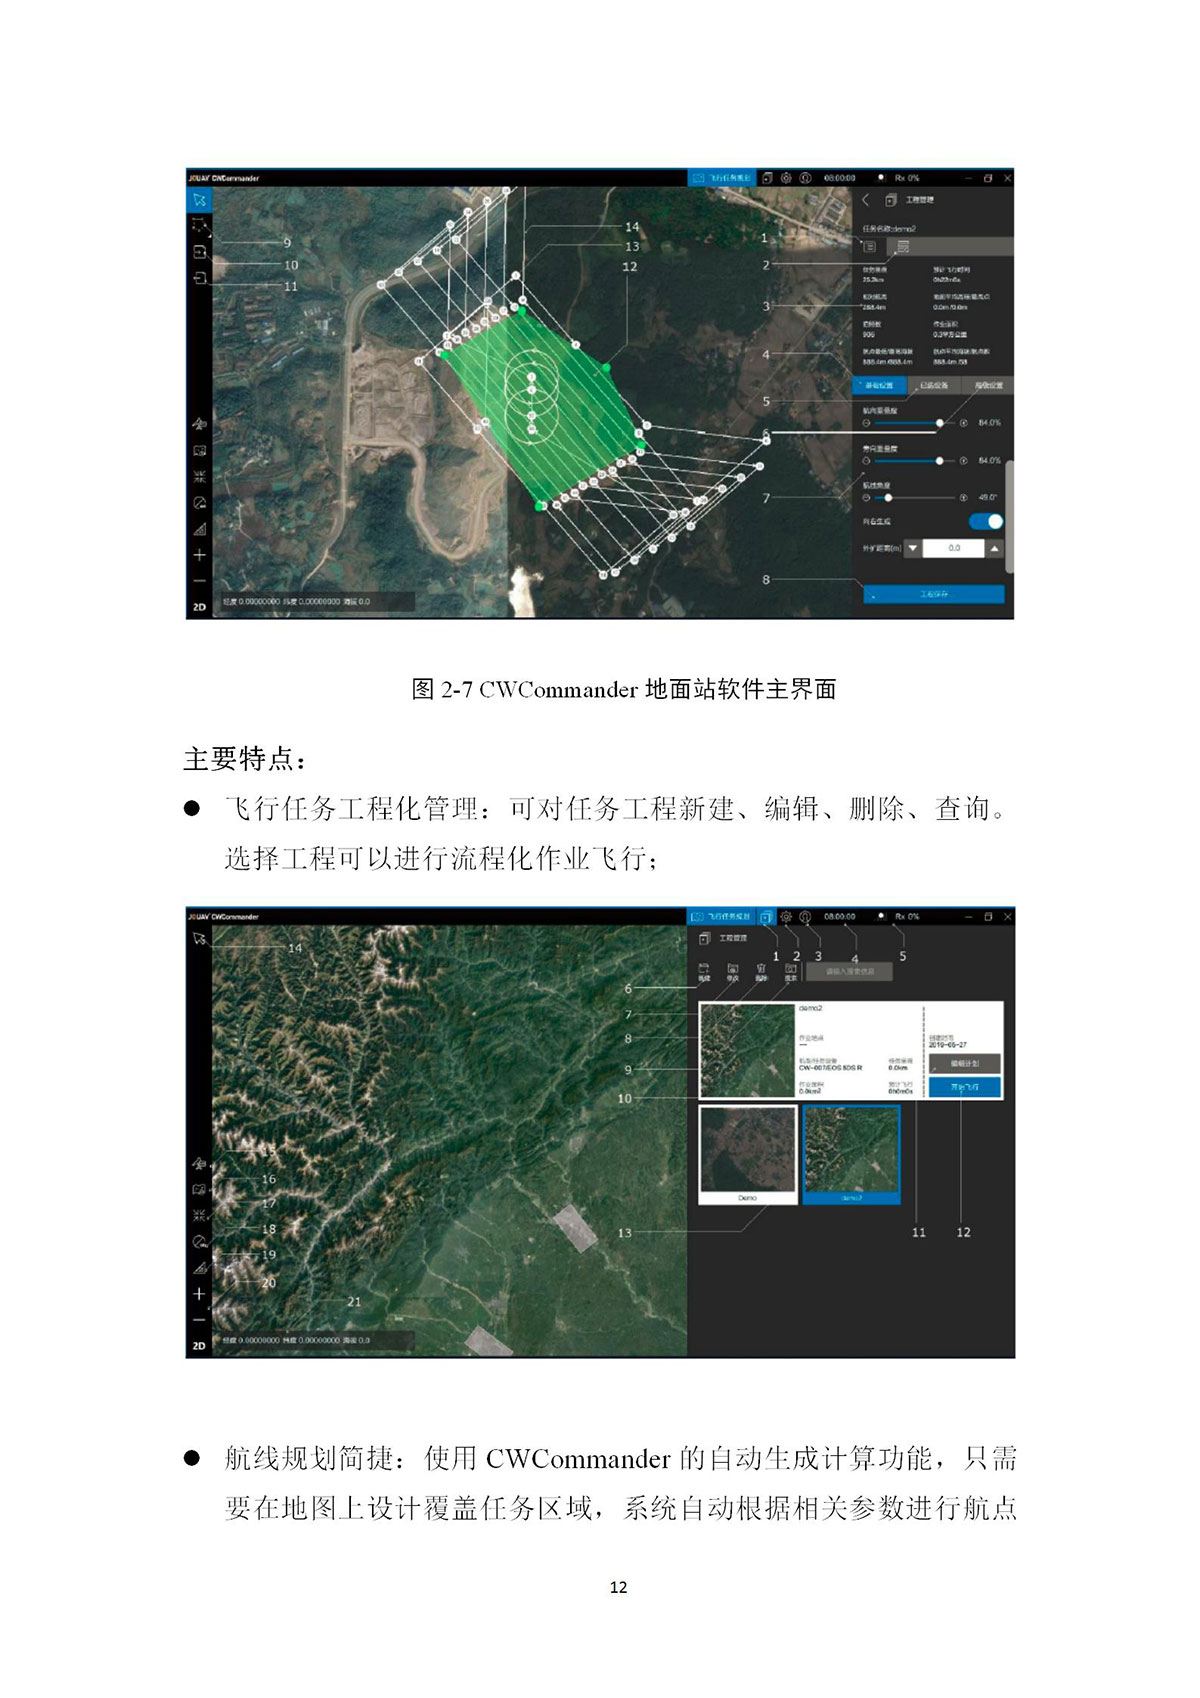
Task: Increase 航线角度 with its plus button
Action: [x=964, y=497]
